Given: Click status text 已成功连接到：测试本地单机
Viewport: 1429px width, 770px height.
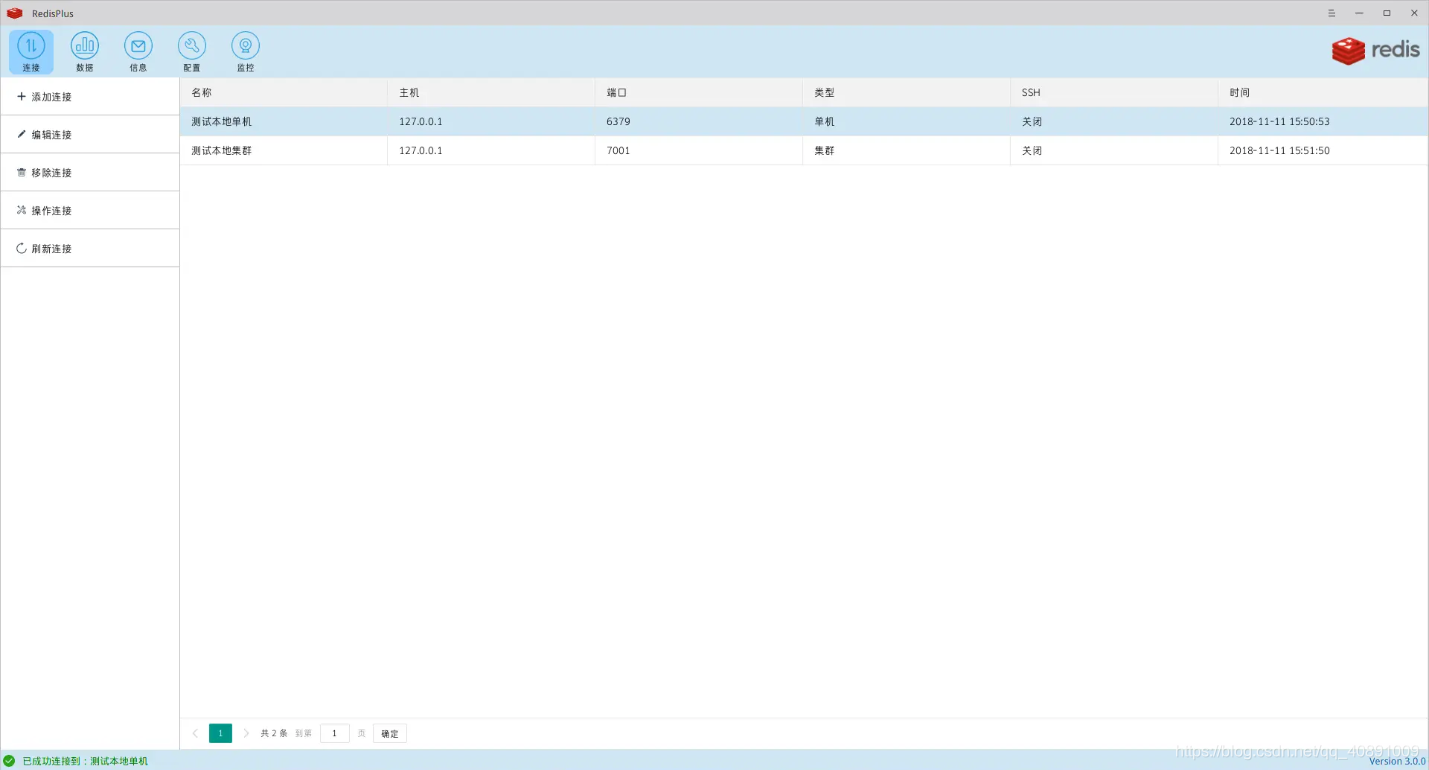Looking at the screenshot, I should pyautogui.click(x=85, y=761).
